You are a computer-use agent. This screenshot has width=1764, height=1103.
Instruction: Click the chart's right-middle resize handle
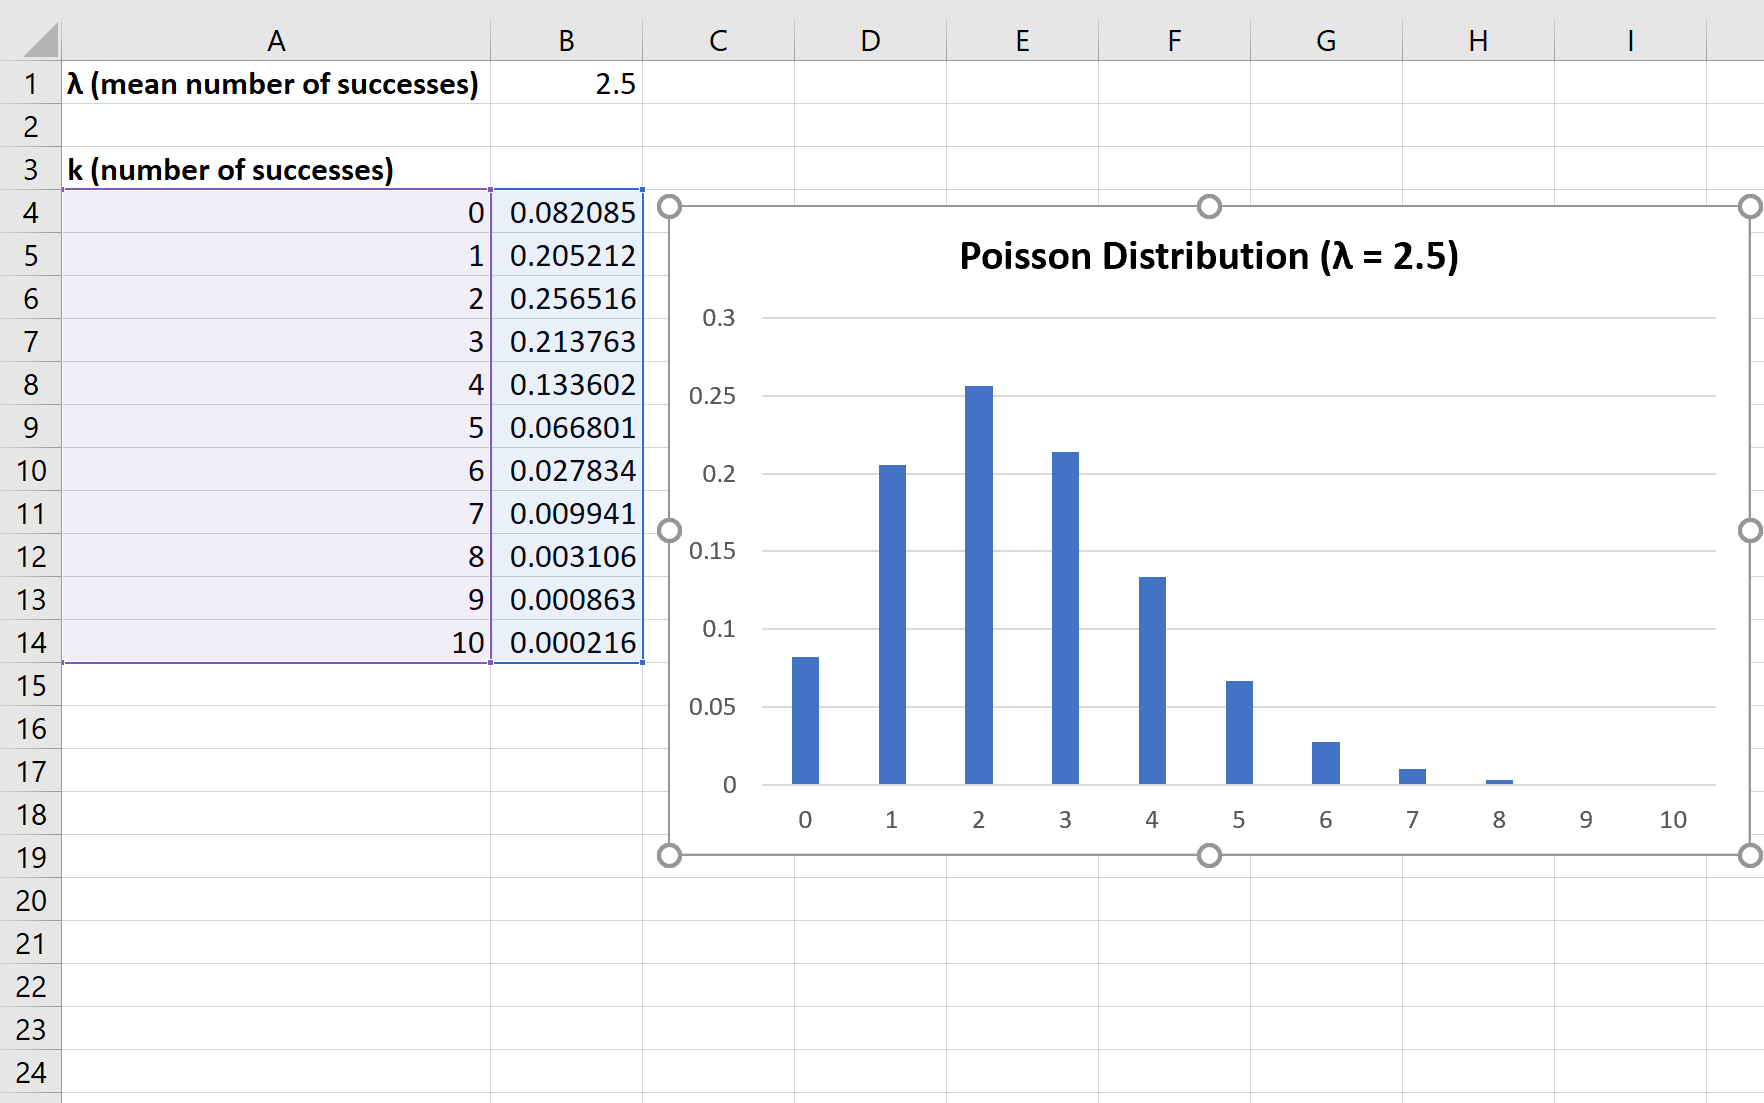click(1749, 531)
